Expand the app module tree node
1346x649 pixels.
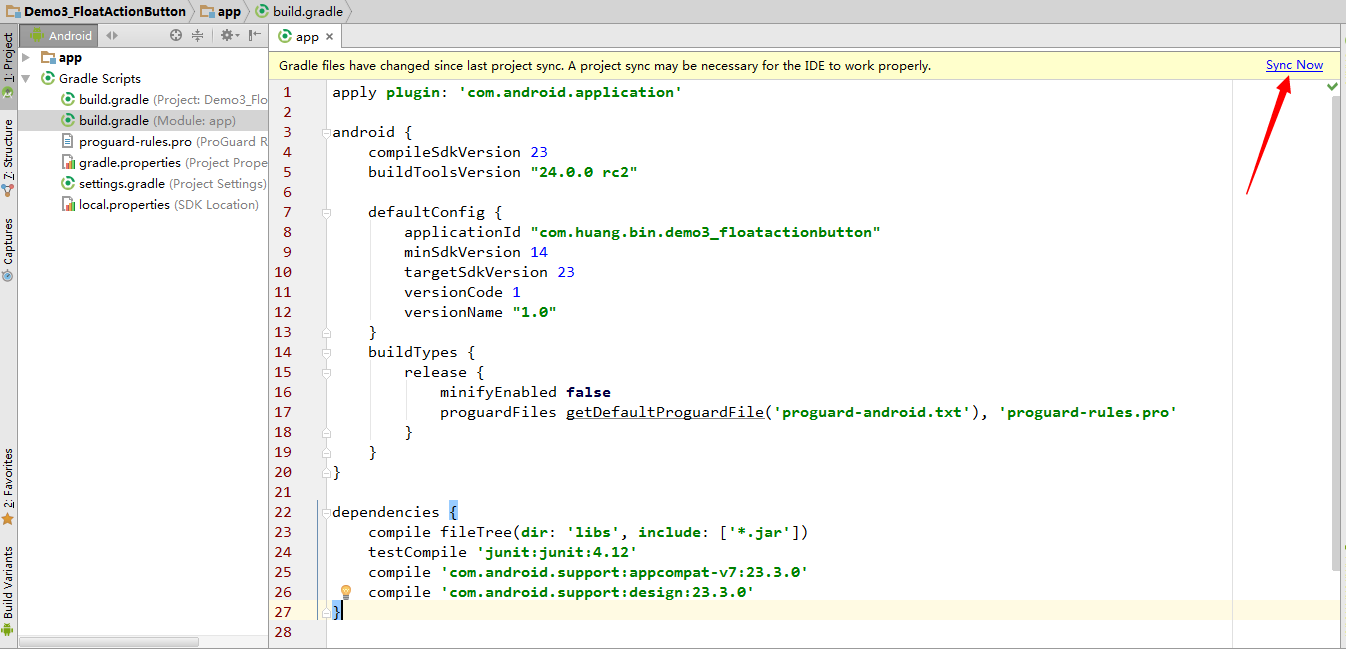[x=28, y=58]
